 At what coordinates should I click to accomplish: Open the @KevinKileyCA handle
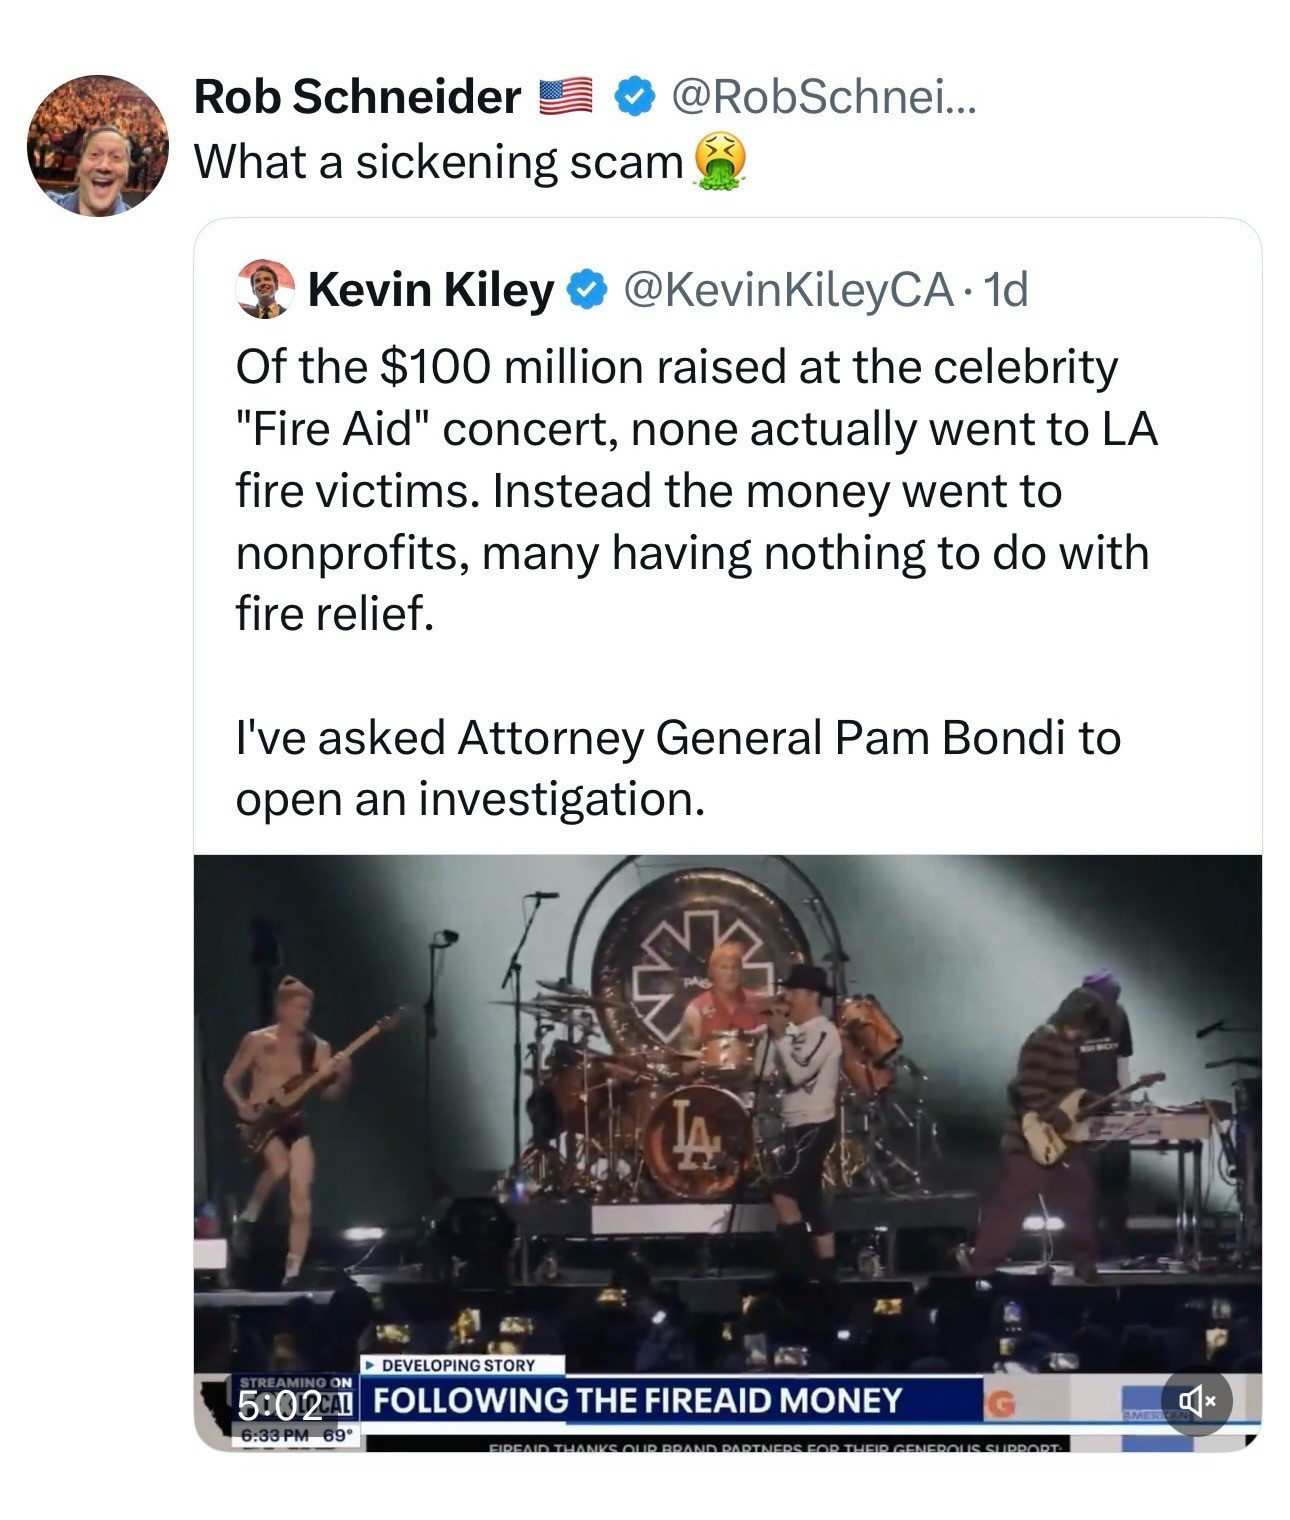[787, 290]
